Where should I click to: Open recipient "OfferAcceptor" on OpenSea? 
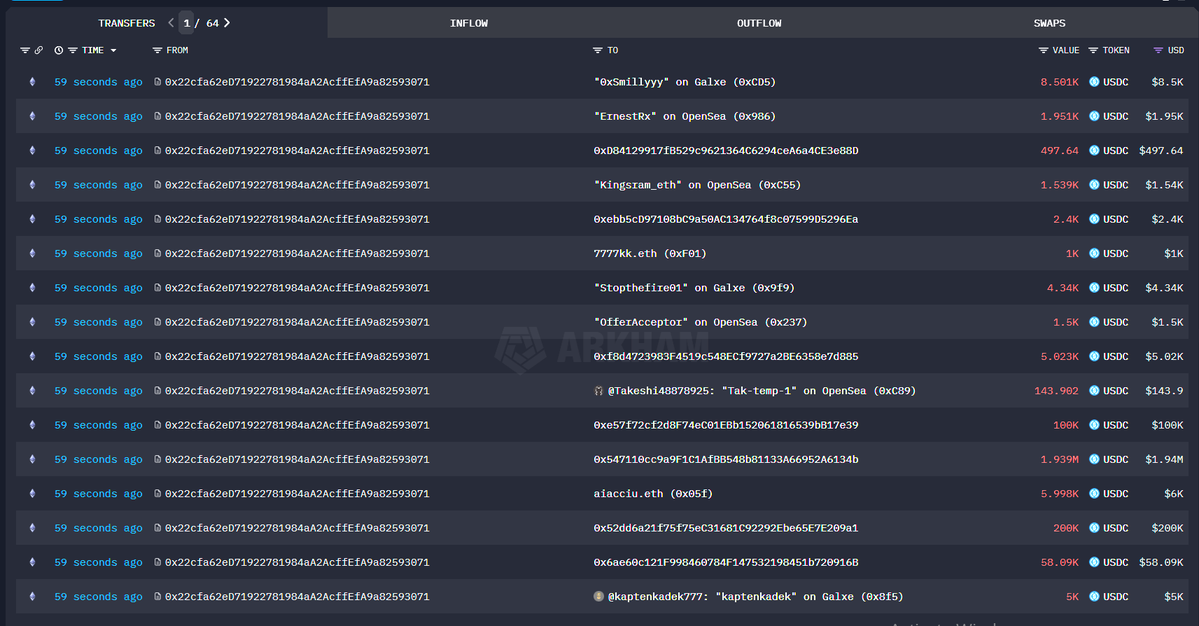click(700, 323)
